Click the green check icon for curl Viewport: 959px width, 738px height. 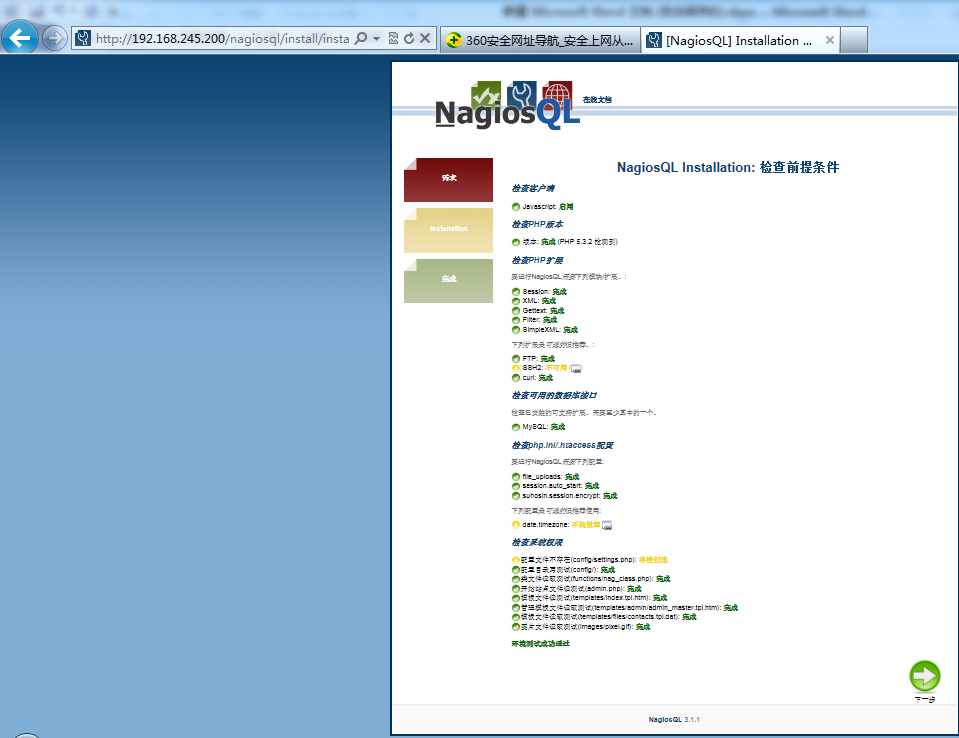coord(516,378)
